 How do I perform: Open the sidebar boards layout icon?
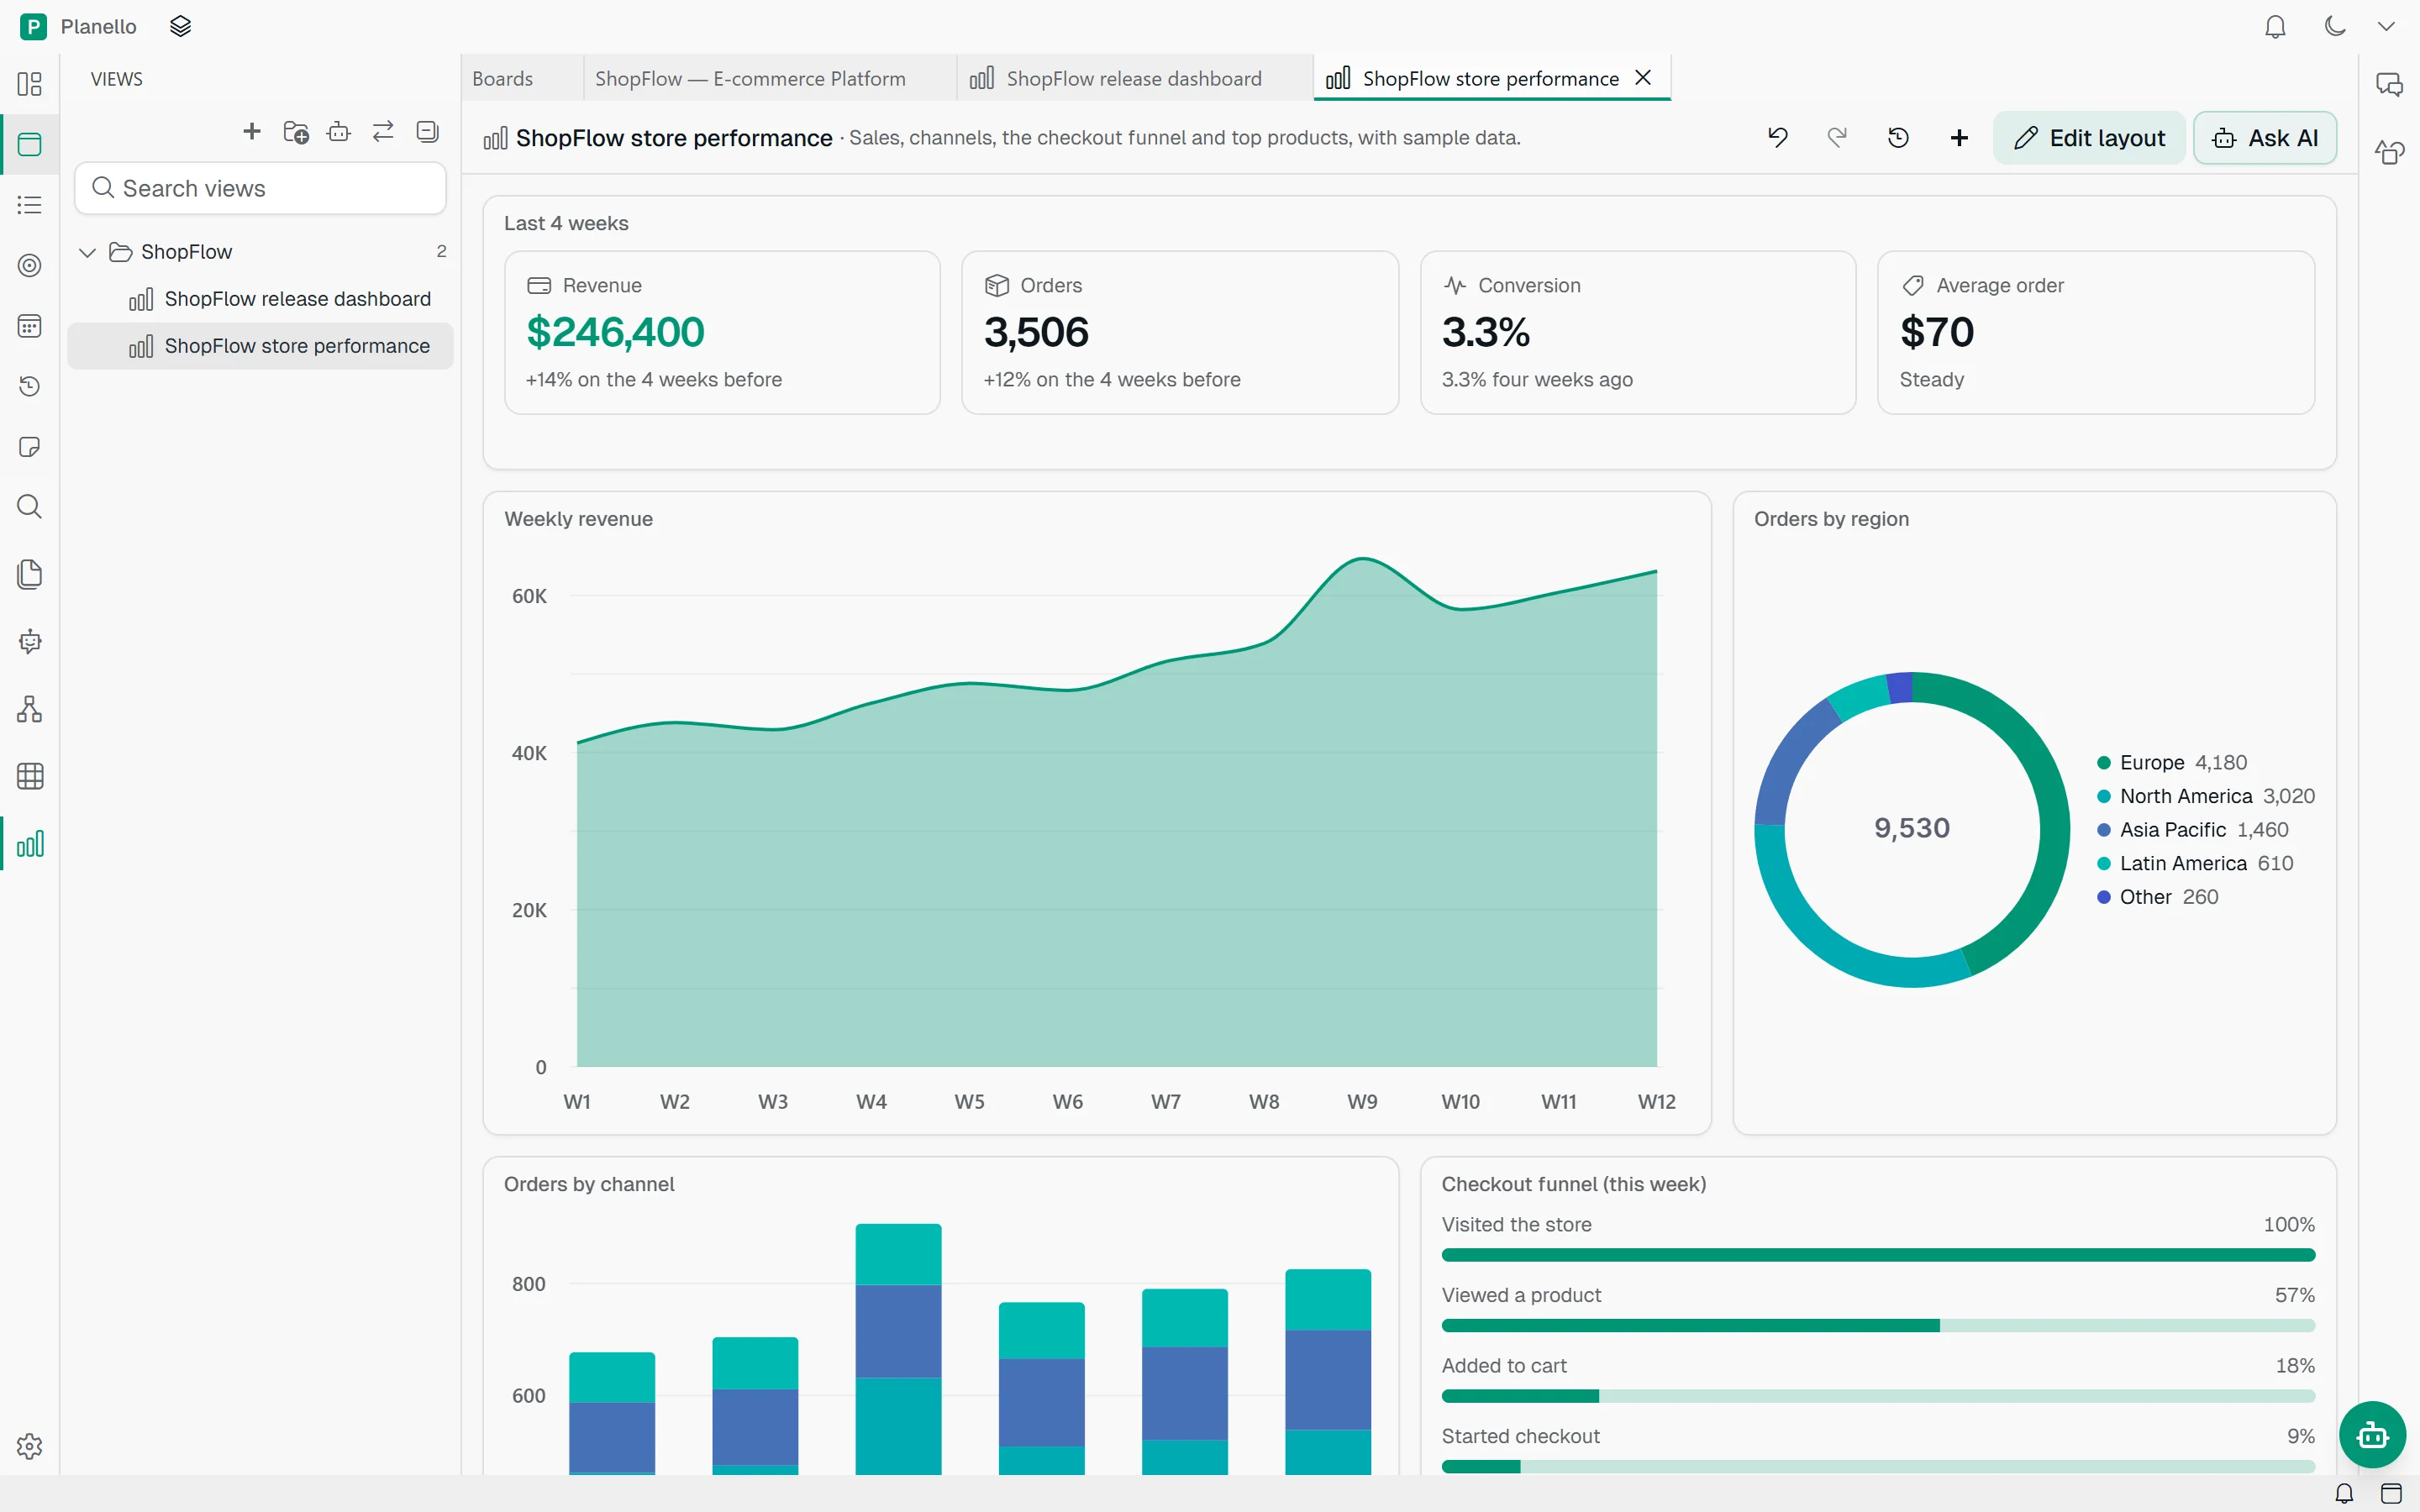point(30,84)
